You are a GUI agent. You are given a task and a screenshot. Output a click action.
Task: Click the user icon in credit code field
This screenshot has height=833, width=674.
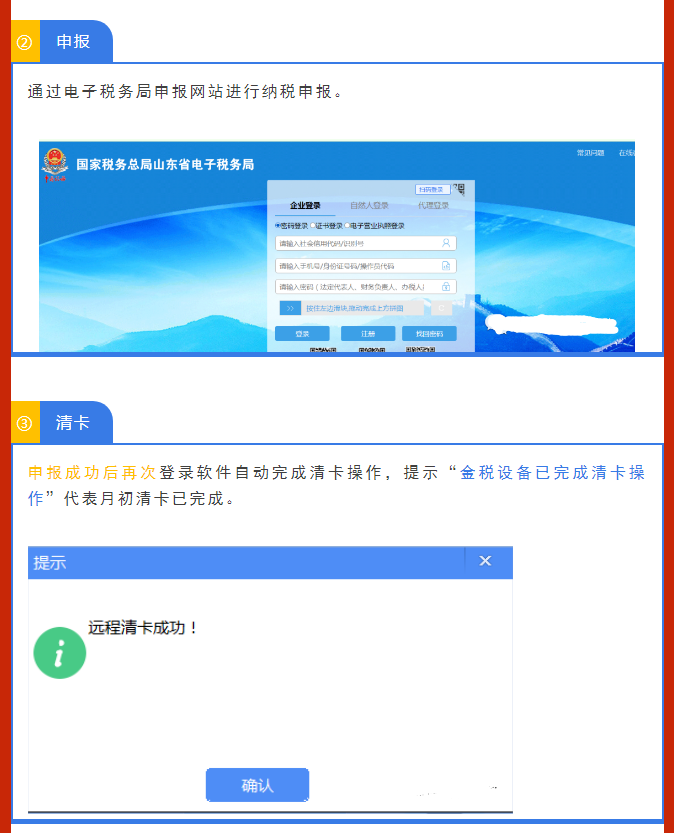tap(446, 243)
